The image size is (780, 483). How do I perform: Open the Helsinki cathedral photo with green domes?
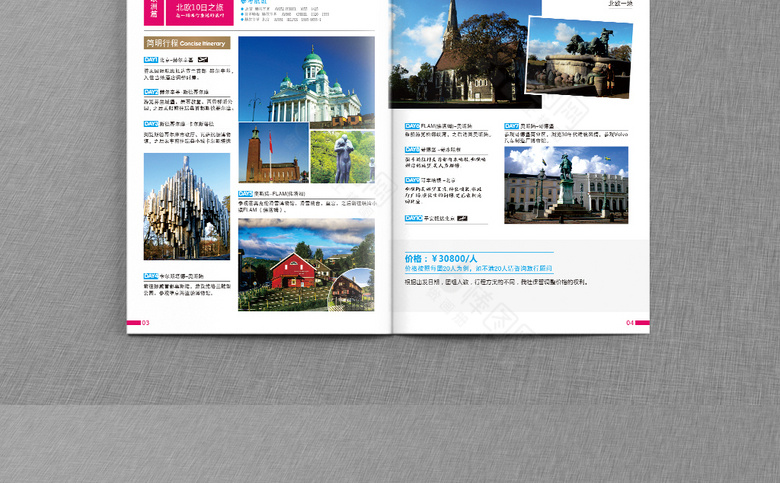[x=306, y=79]
